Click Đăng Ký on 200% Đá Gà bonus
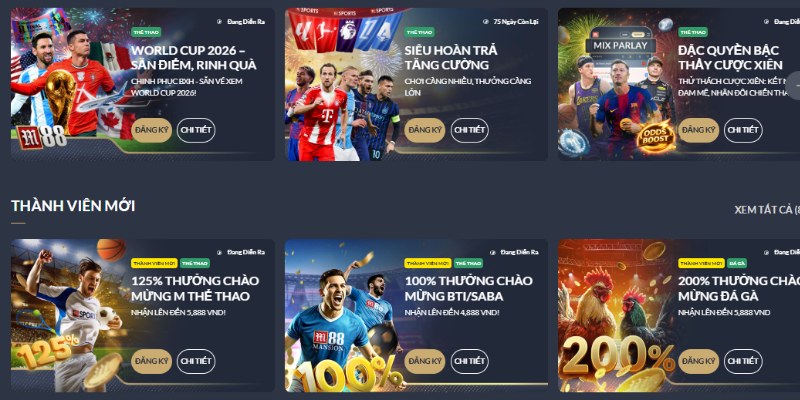Image resolution: width=800 pixels, height=400 pixels. coord(698,361)
